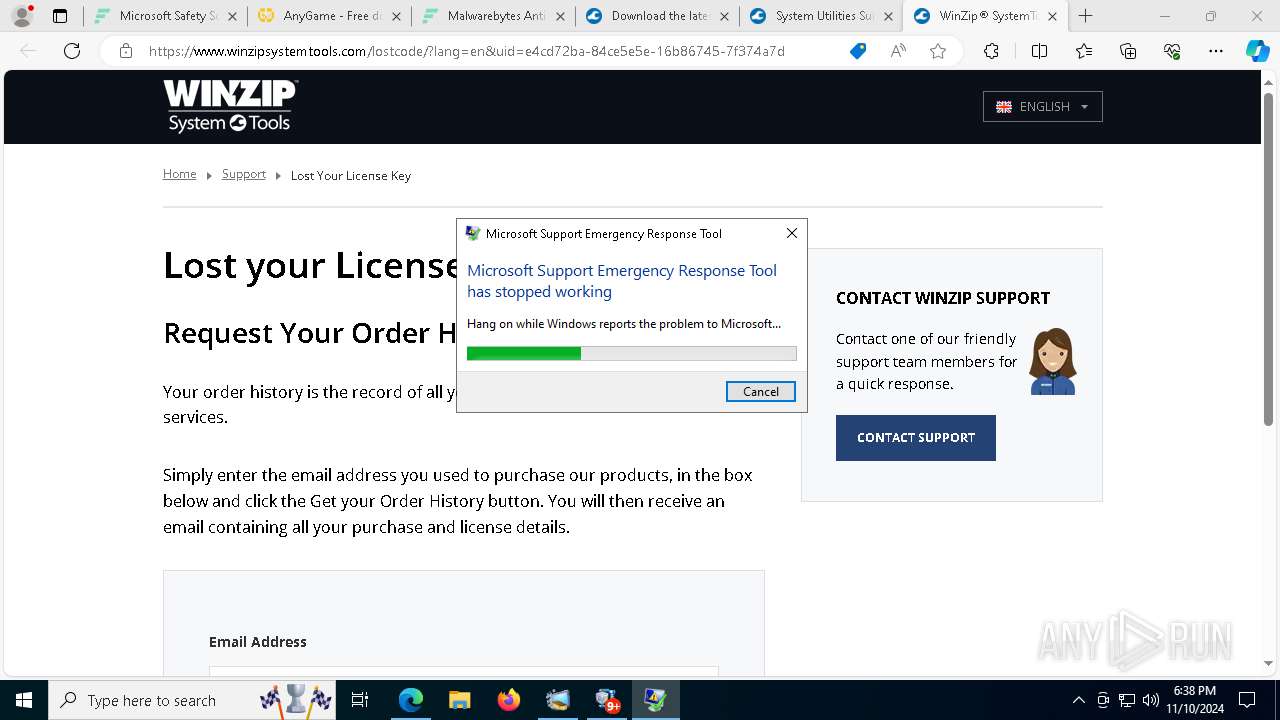This screenshot has width=1280, height=720.
Task: Add page to favorites star icon
Action: pyautogui.click(x=938, y=52)
